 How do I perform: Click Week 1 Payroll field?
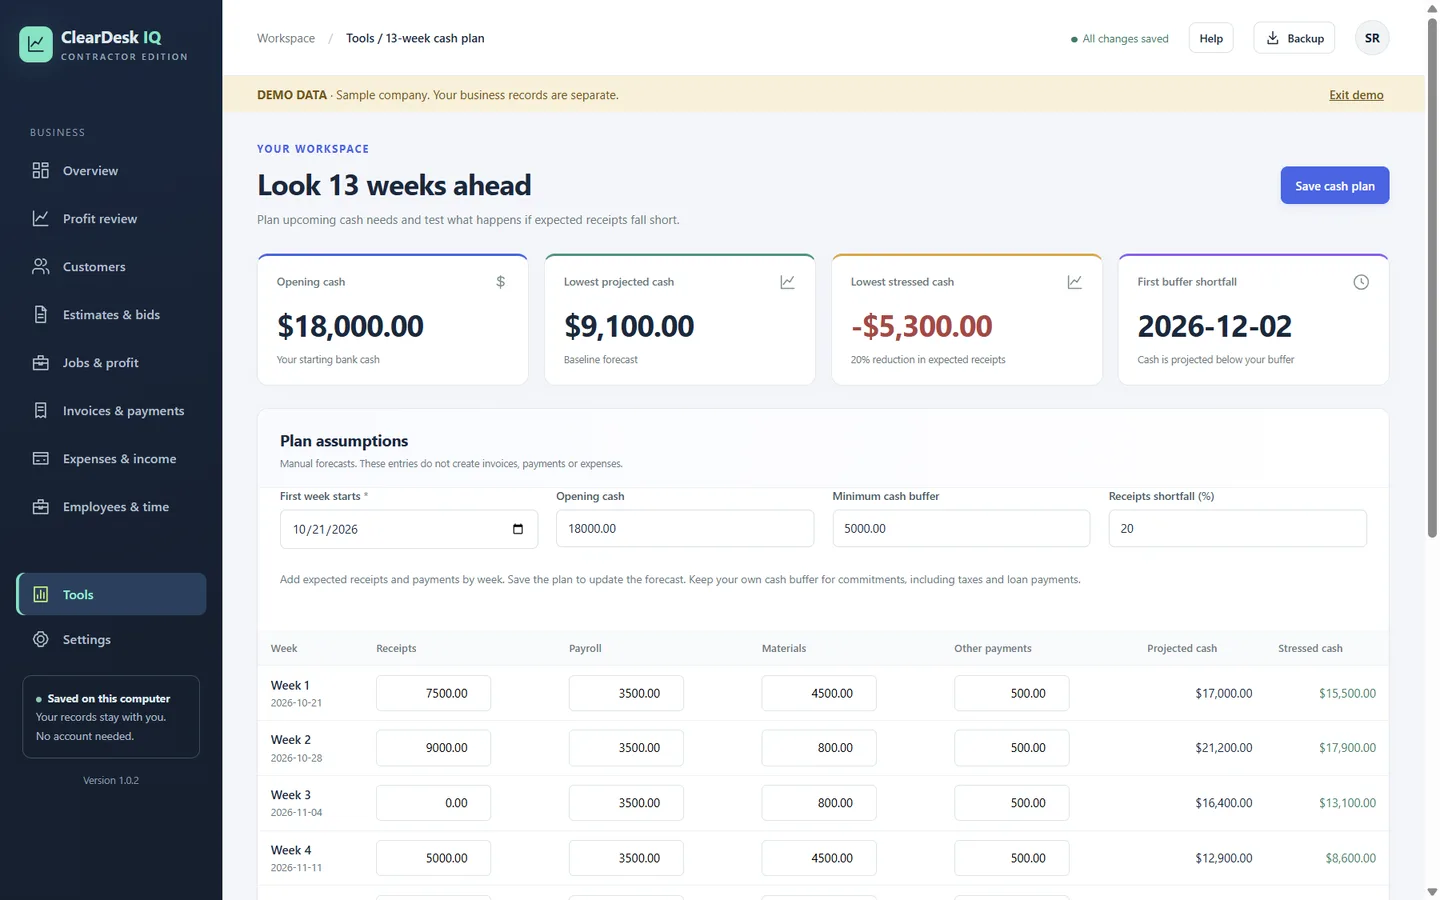[626, 693]
